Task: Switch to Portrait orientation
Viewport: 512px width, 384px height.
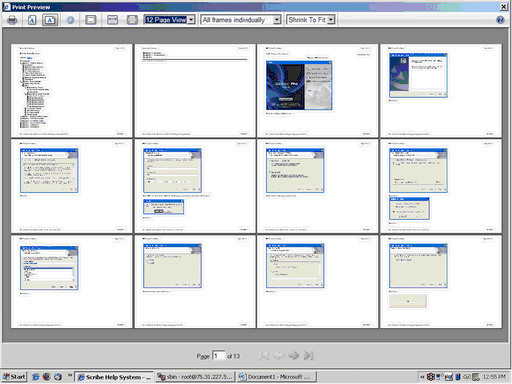Action: coord(32,20)
